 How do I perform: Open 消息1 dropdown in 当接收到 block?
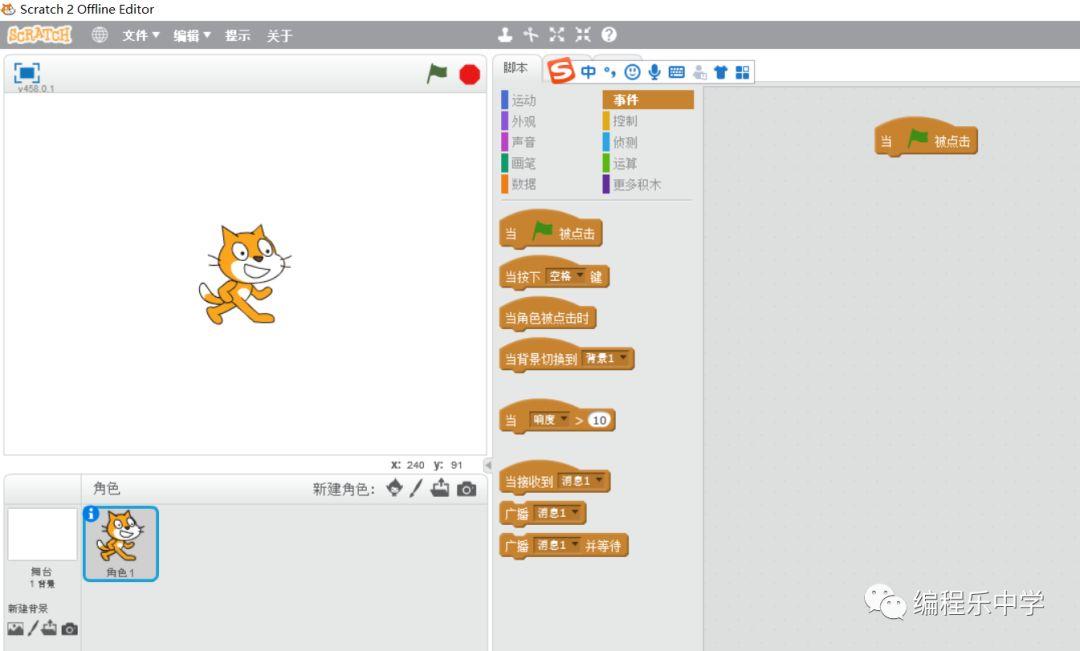point(582,481)
